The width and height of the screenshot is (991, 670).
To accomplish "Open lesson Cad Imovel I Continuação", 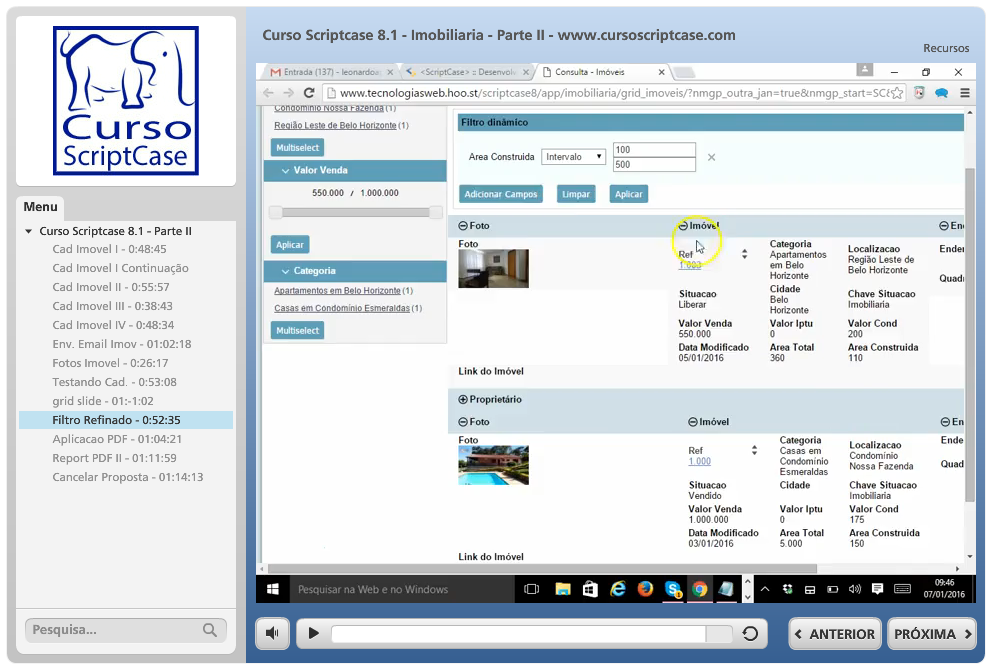I will (121, 268).
